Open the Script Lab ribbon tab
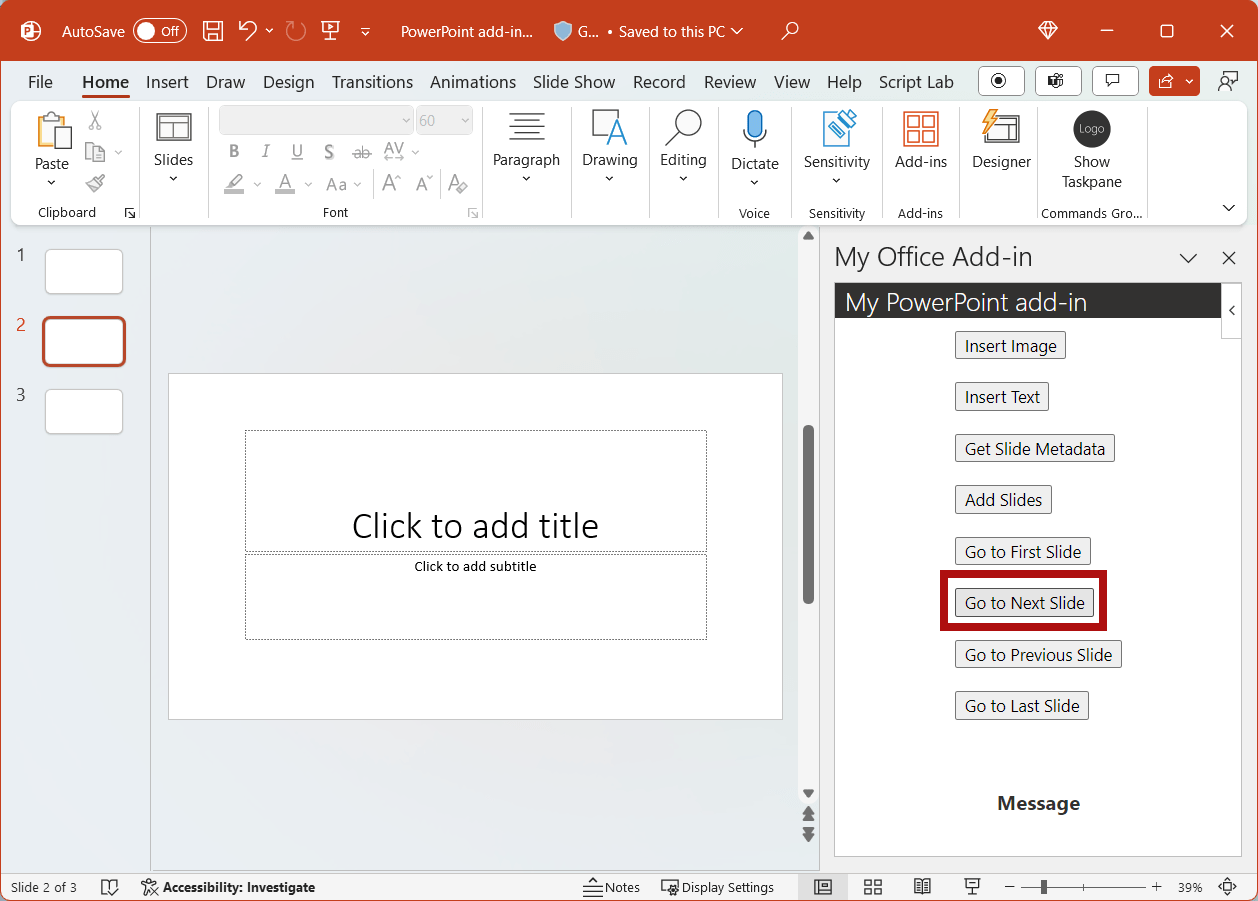This screenshot has width=1258, height=901. [916, 82]
